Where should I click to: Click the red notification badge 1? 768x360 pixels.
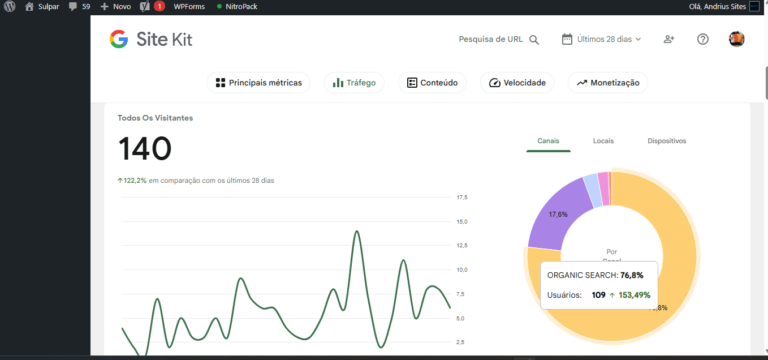click(x=159, y=6)
